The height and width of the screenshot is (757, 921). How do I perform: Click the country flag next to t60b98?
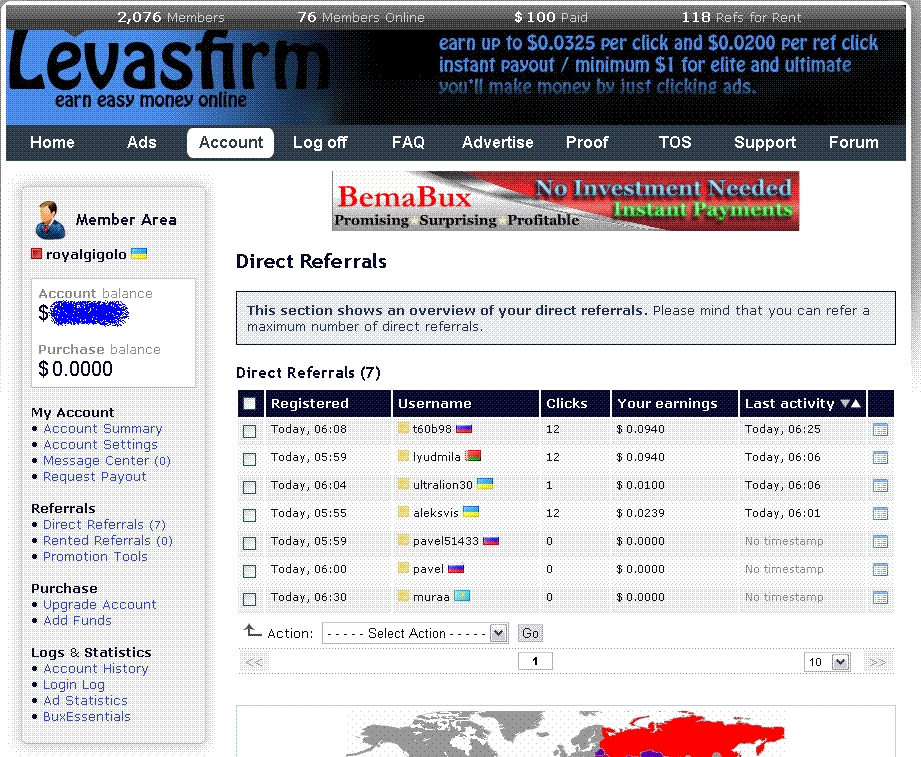coord(464,429)
